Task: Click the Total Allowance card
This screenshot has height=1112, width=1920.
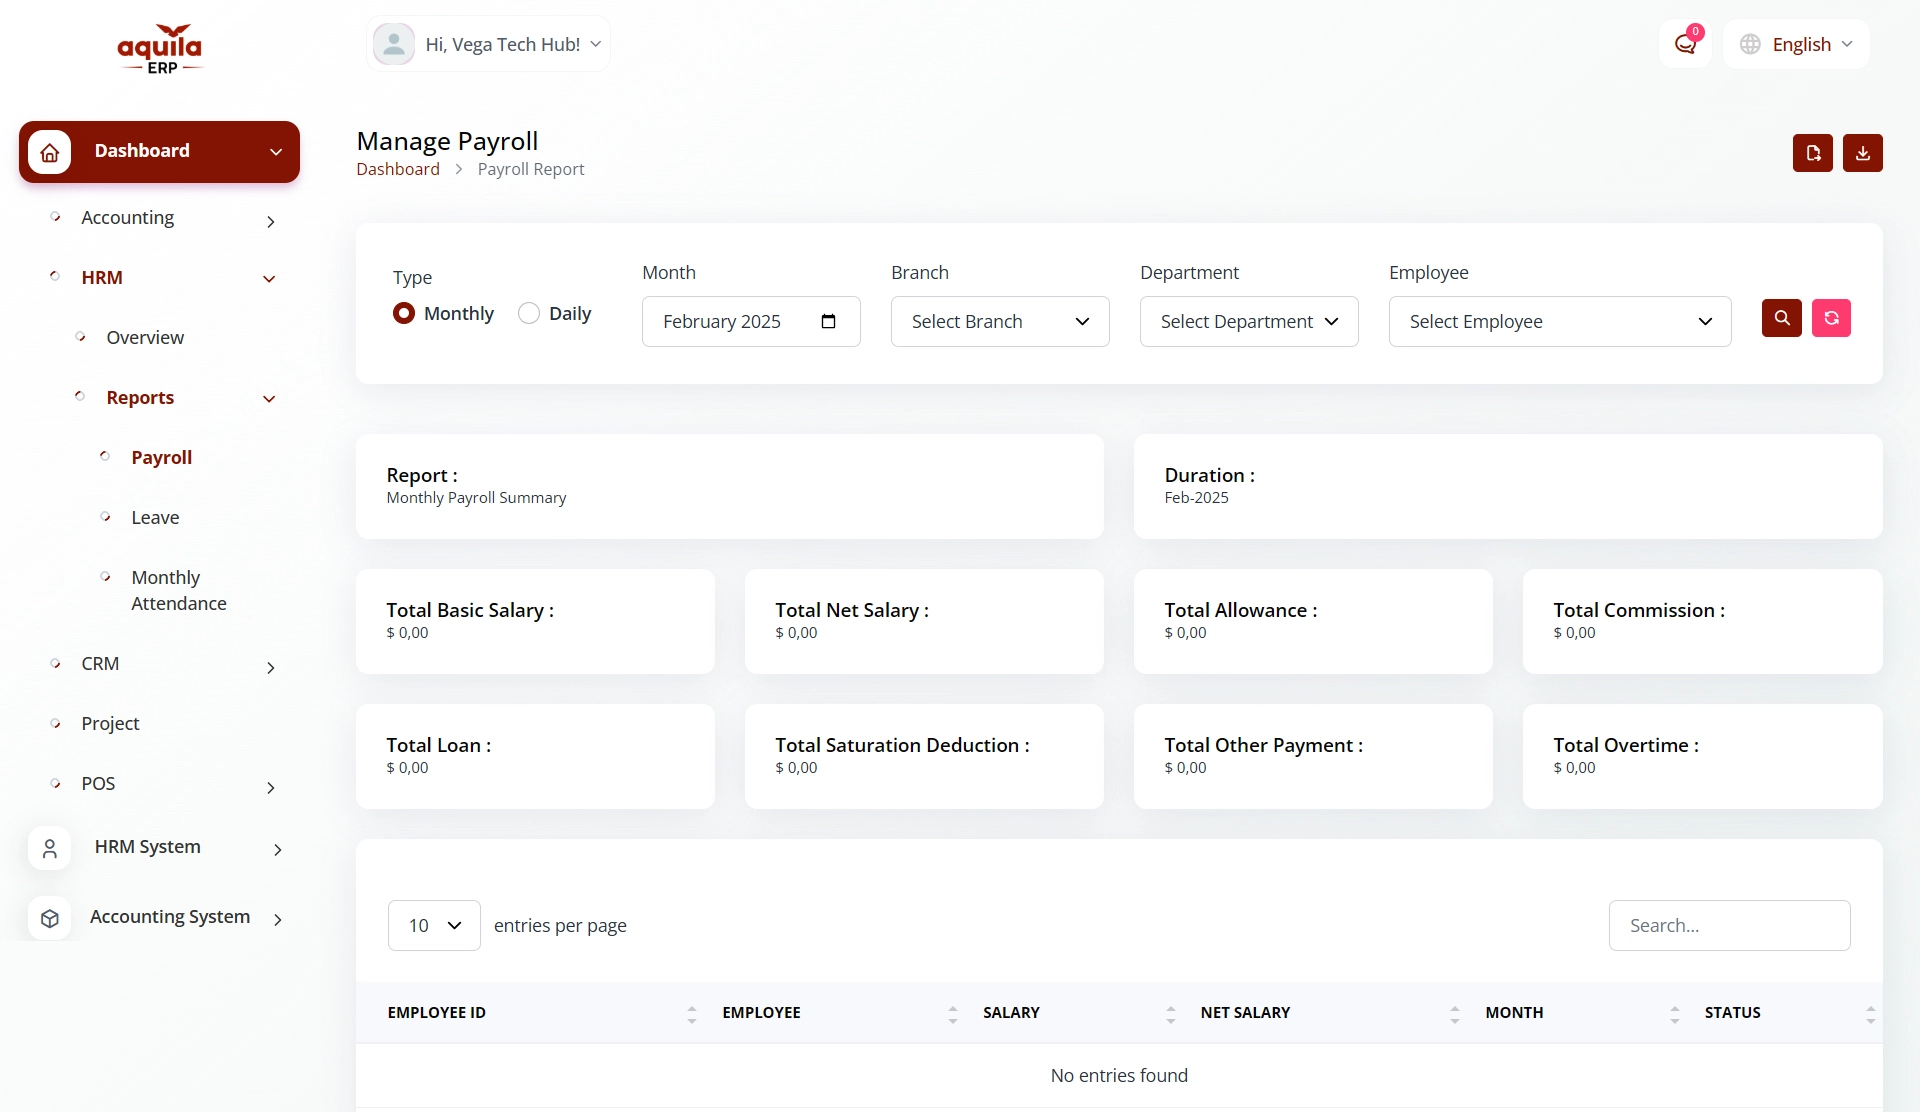Action: [1313, 621]
